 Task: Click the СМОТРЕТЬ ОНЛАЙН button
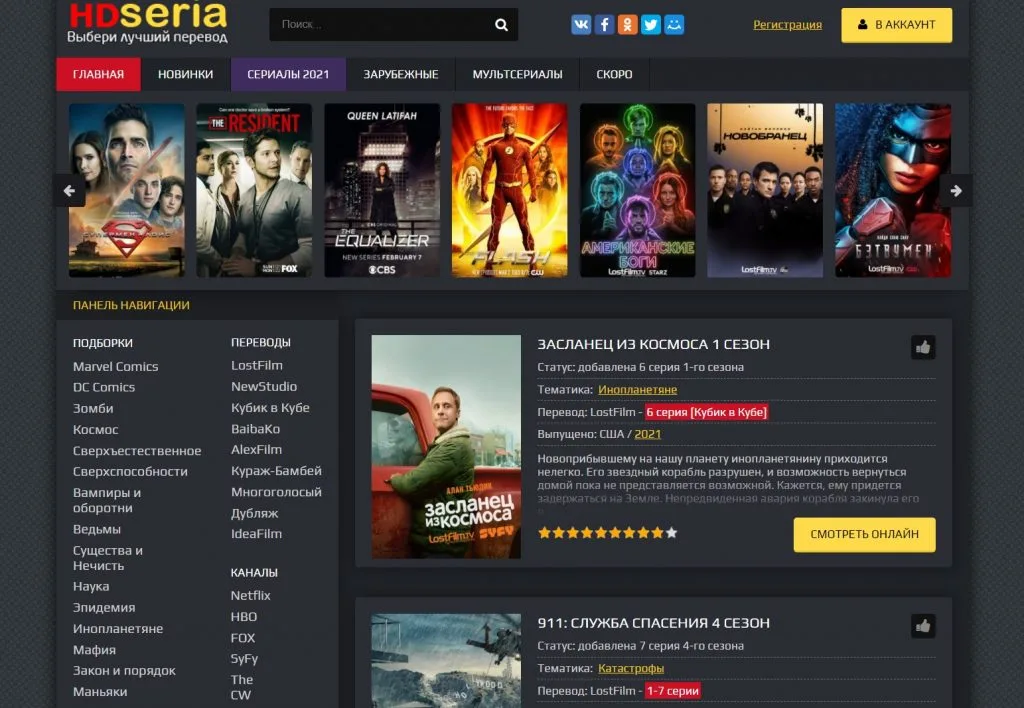(864, 535)
